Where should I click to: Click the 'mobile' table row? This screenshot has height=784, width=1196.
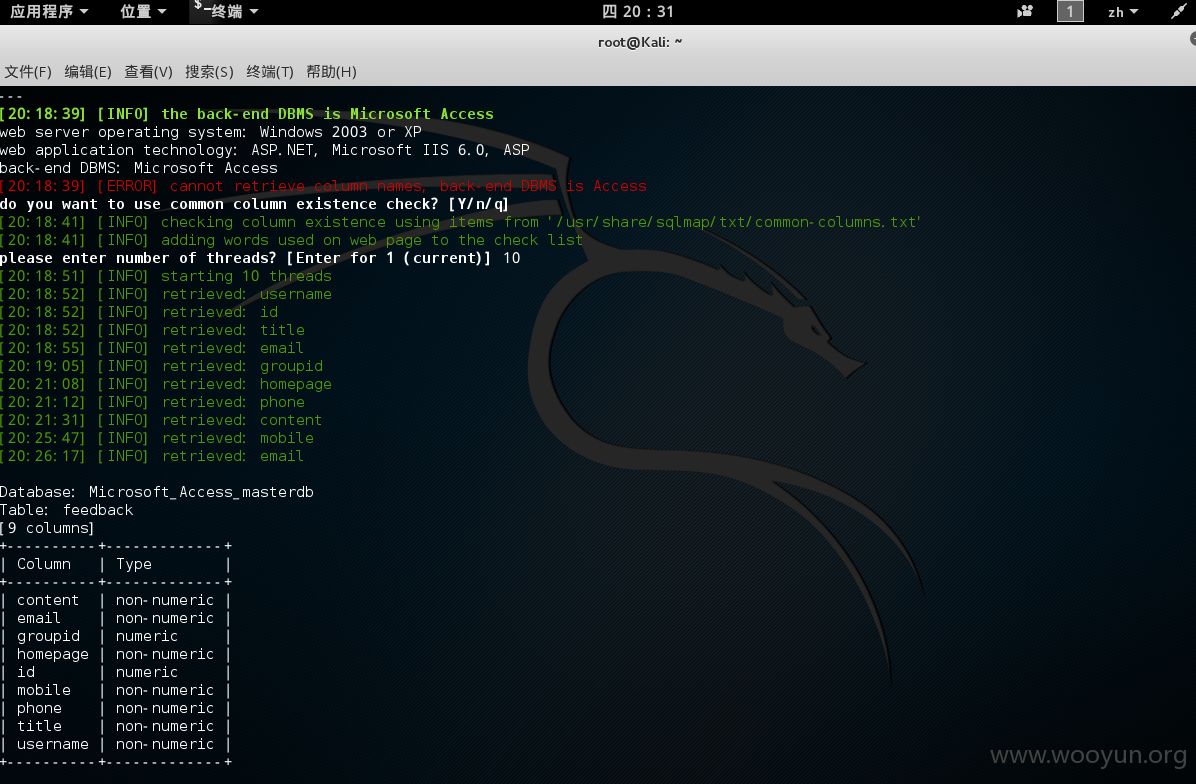[x=115, y=690]
